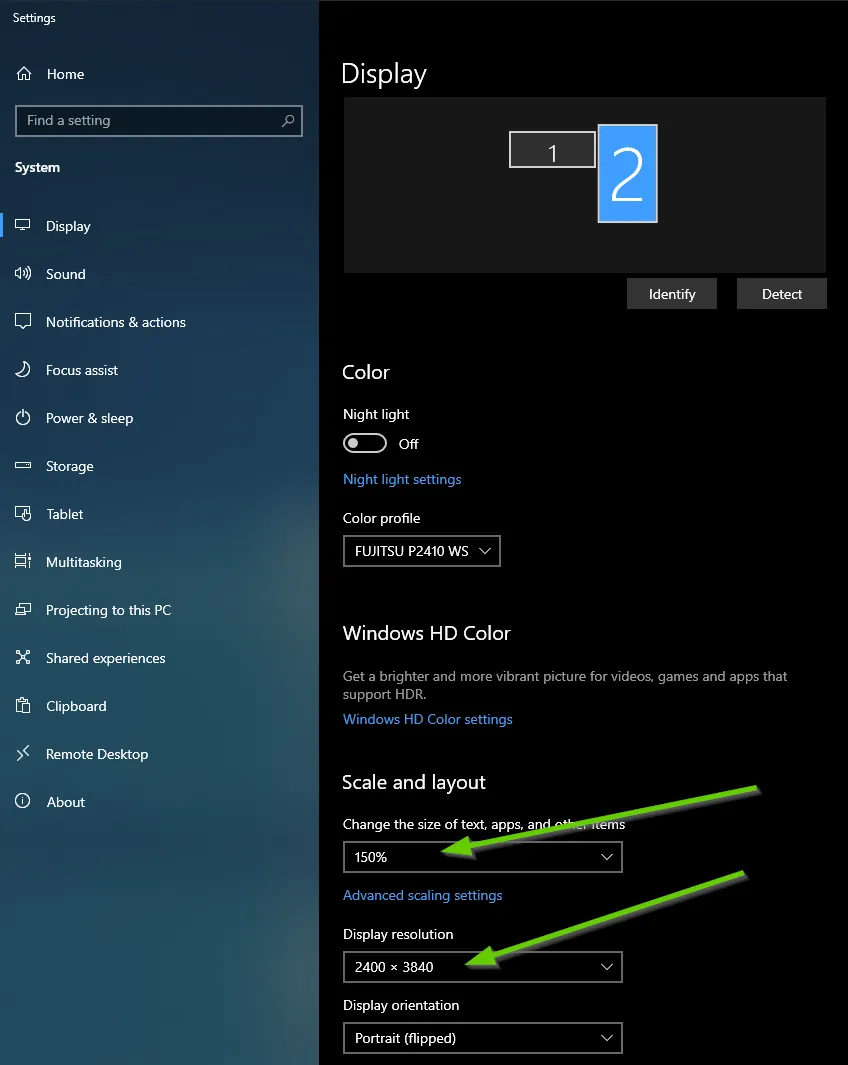Toggle Night light off switch
The image size is (848, 1065).
click(364, 442)
